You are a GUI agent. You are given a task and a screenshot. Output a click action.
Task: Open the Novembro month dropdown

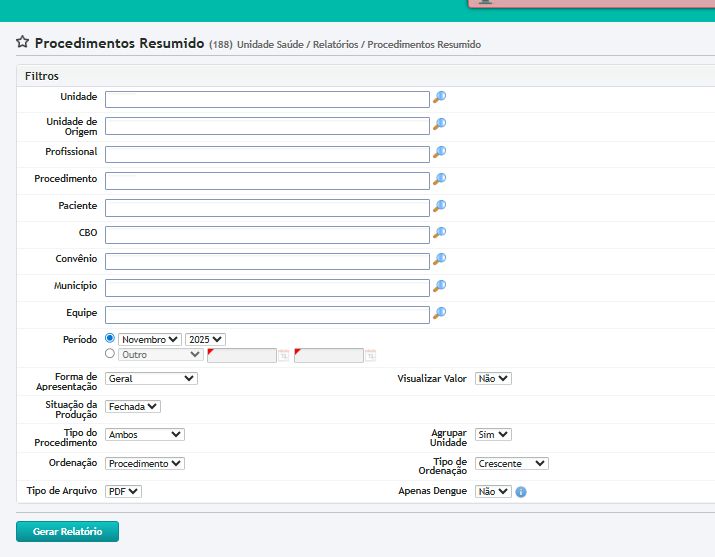(150, 340)
